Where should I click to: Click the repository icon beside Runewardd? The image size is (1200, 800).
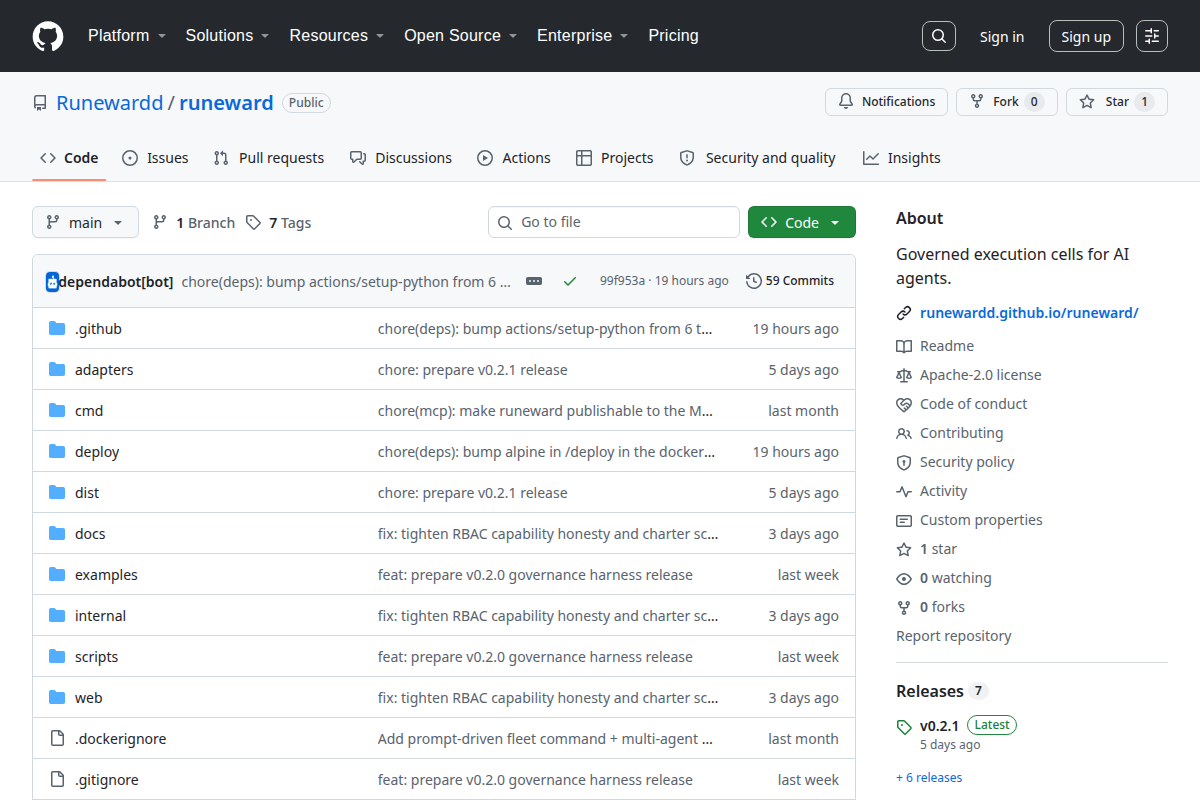40,103
